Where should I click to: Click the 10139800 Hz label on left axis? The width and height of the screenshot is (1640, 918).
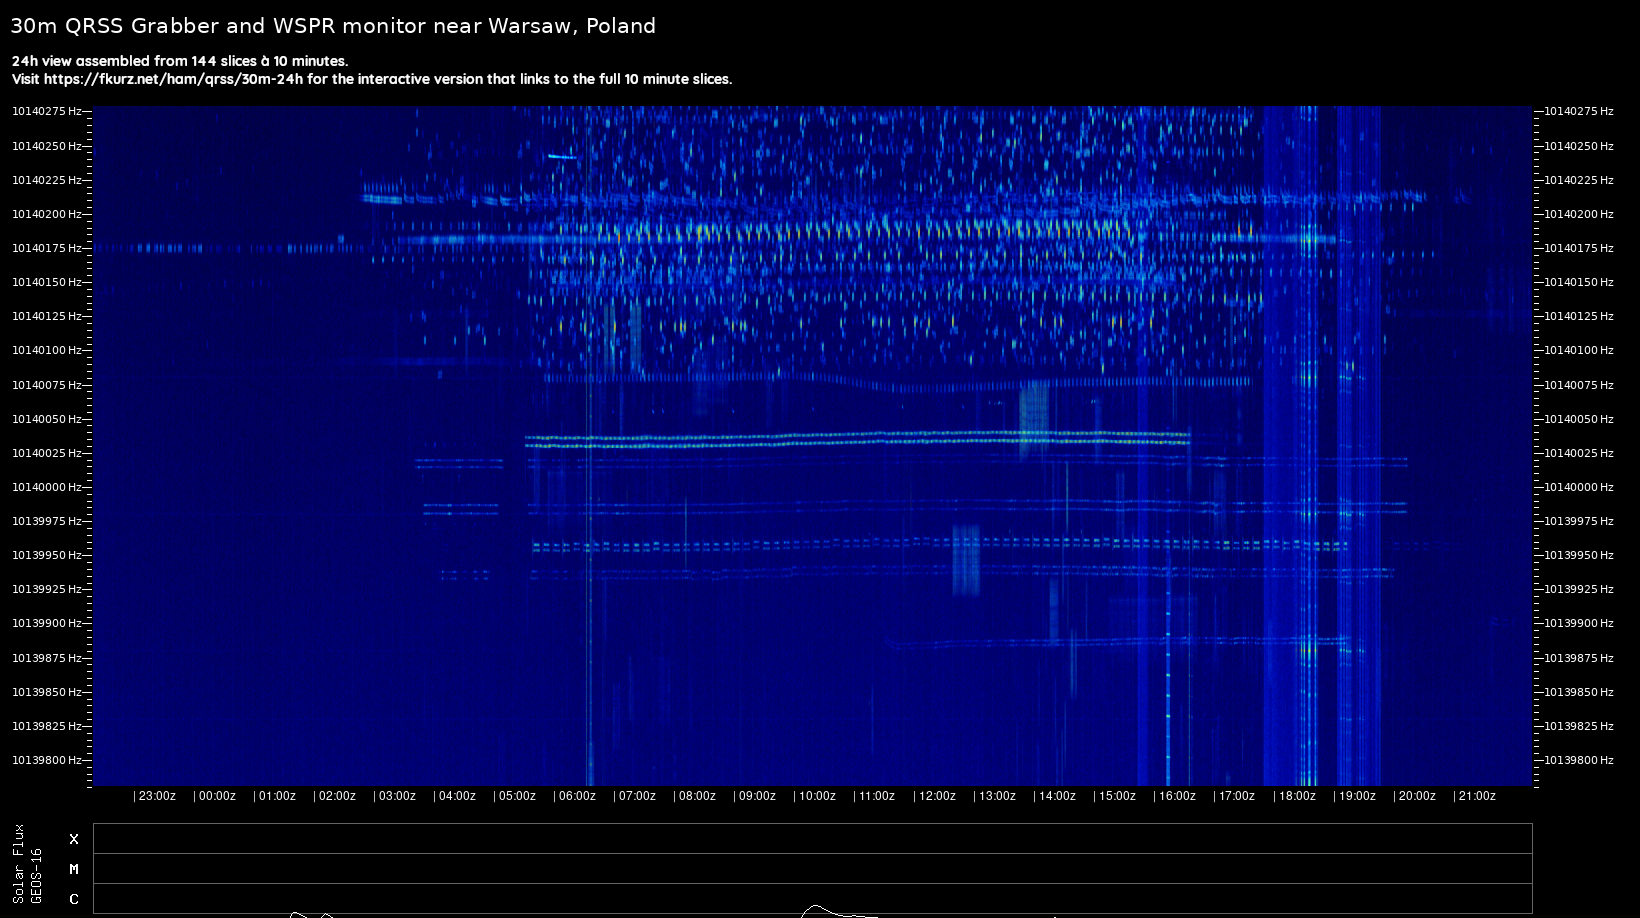pyautogui.click(x=46, y=760)
